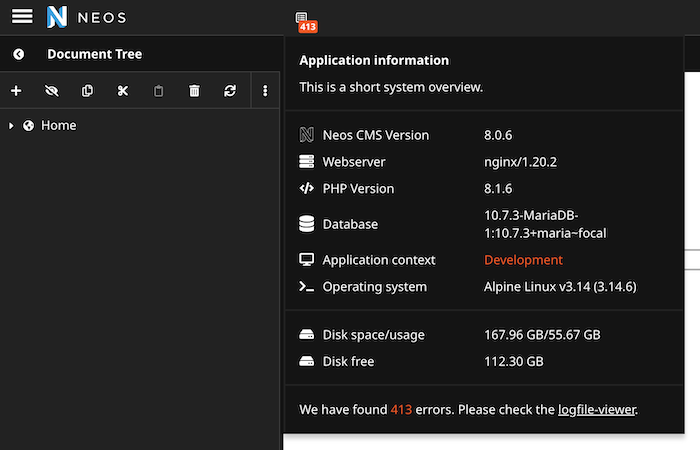
Task: Click the Operating system label
Action: coord(375,287)
